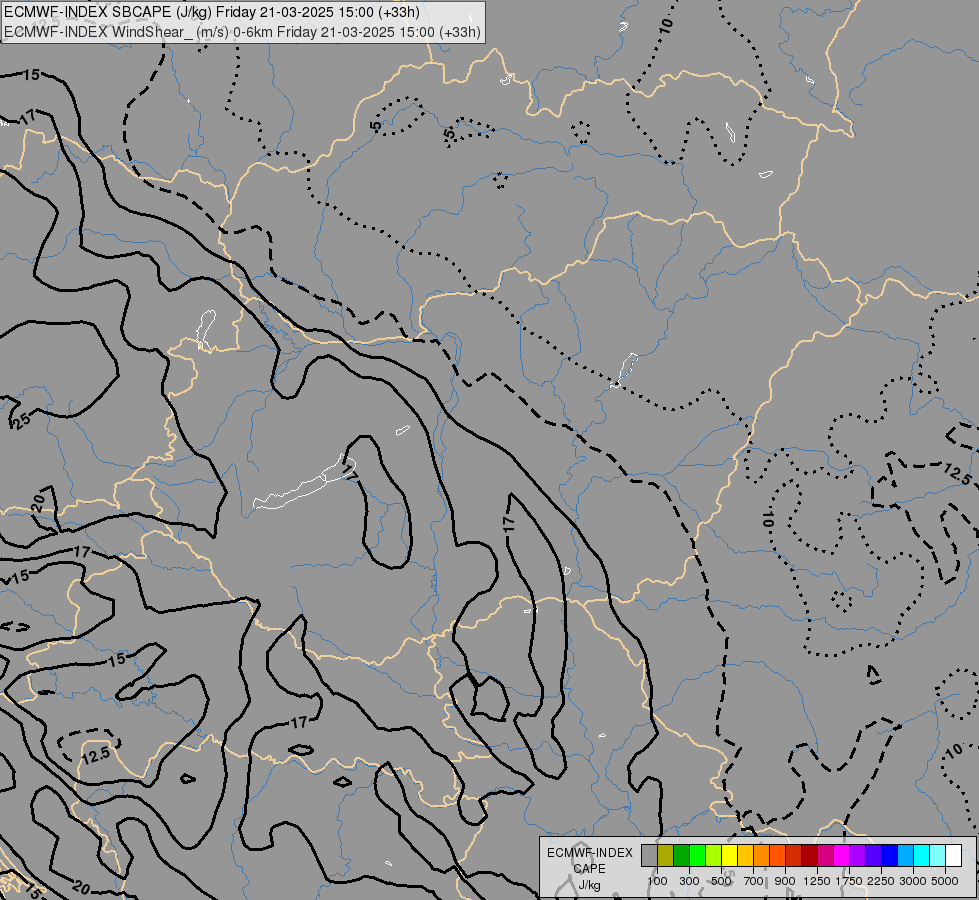Click the dark red legend swatch
979x900 pixels.
click(810, 855)
